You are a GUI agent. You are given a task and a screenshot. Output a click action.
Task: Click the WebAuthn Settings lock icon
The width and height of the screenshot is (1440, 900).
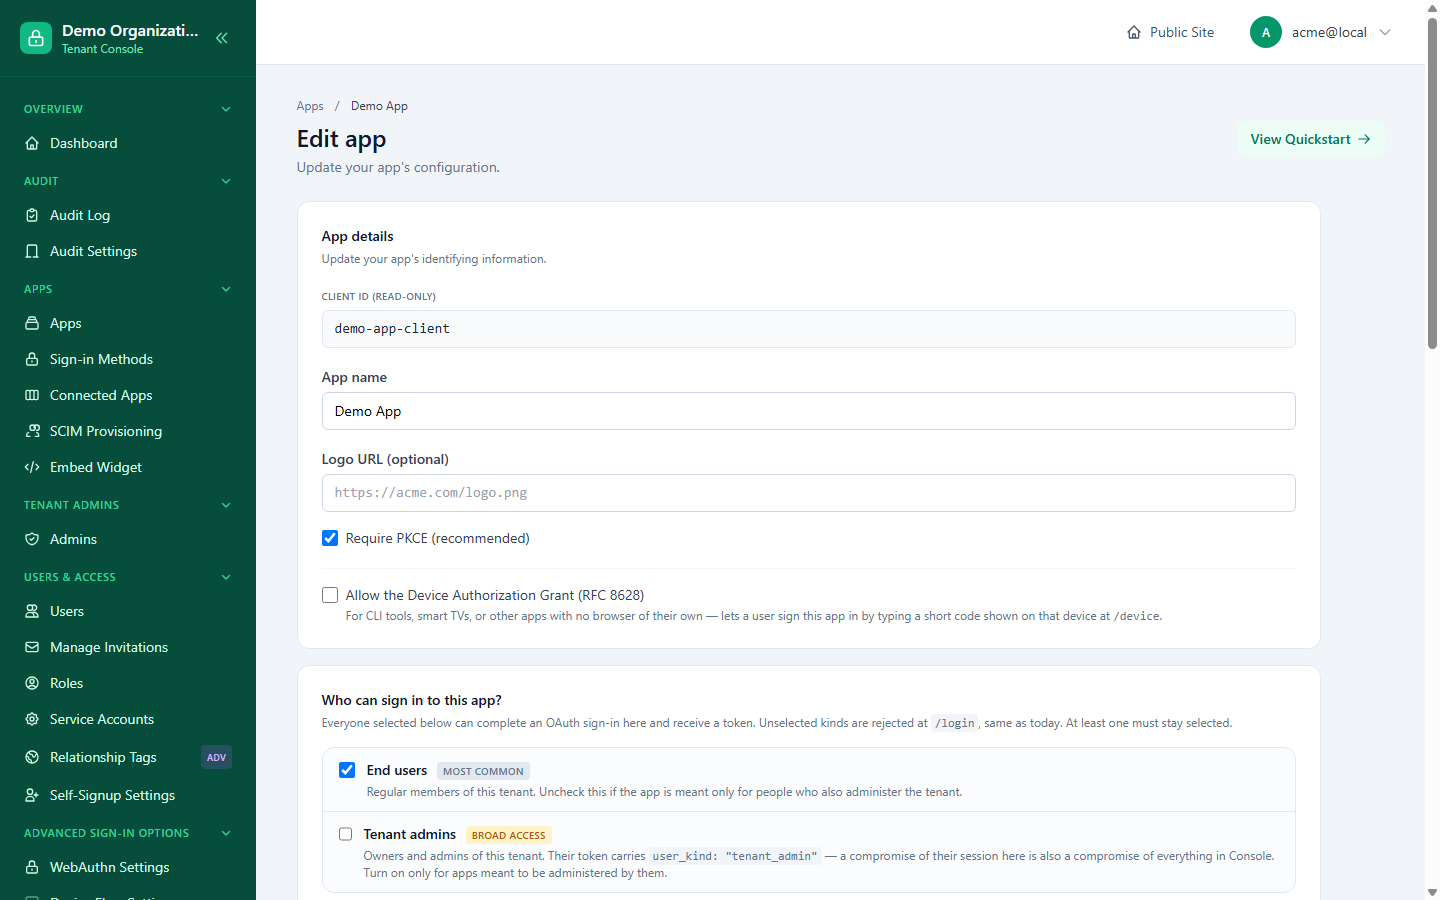(32, 867)
